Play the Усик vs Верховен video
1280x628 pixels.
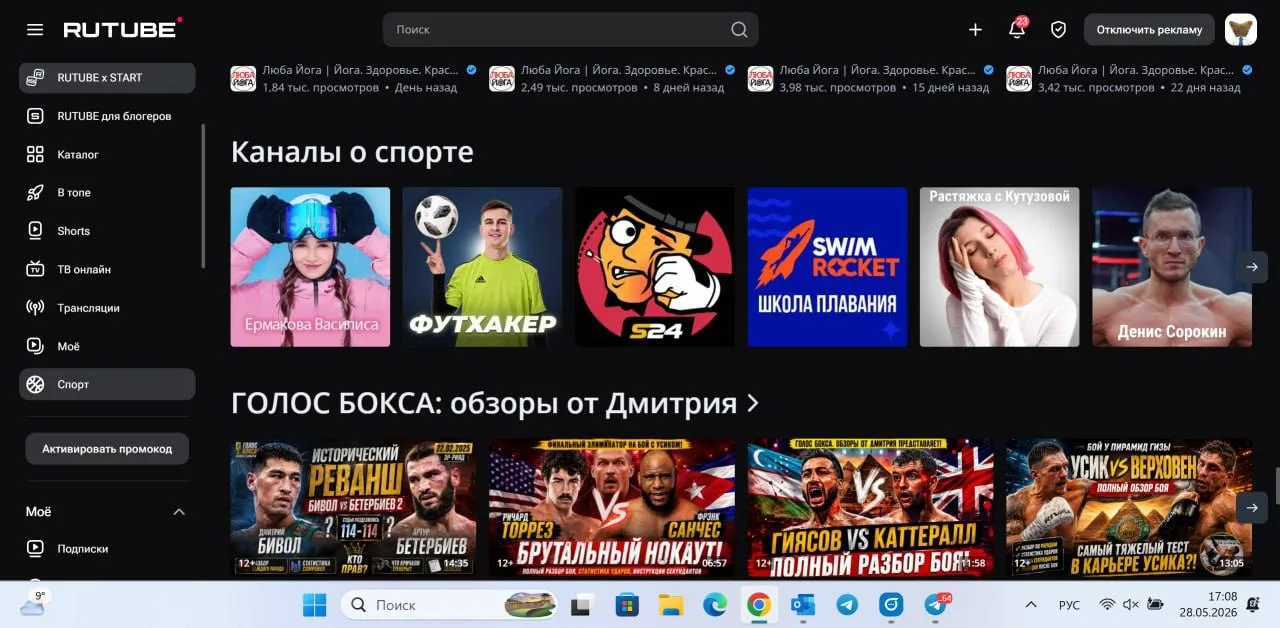[x=1129, y=507]
